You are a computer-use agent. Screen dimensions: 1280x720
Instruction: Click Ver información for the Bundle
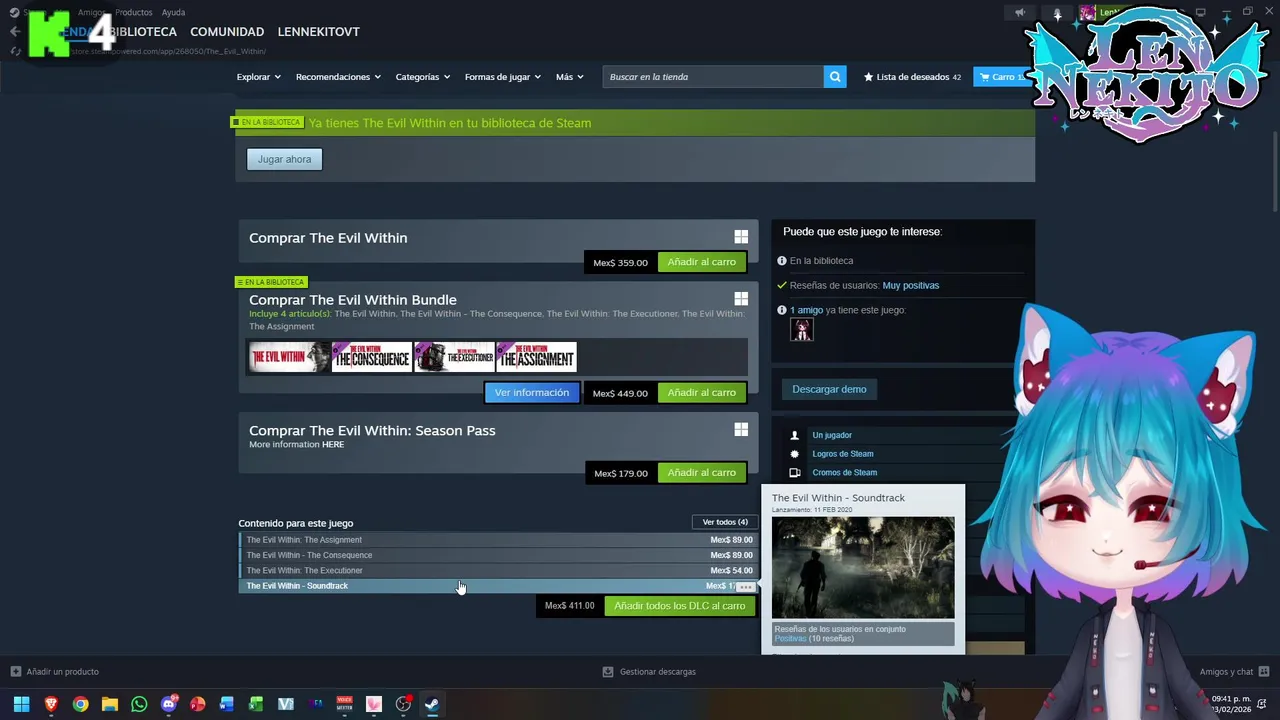[x=531, y=392]
